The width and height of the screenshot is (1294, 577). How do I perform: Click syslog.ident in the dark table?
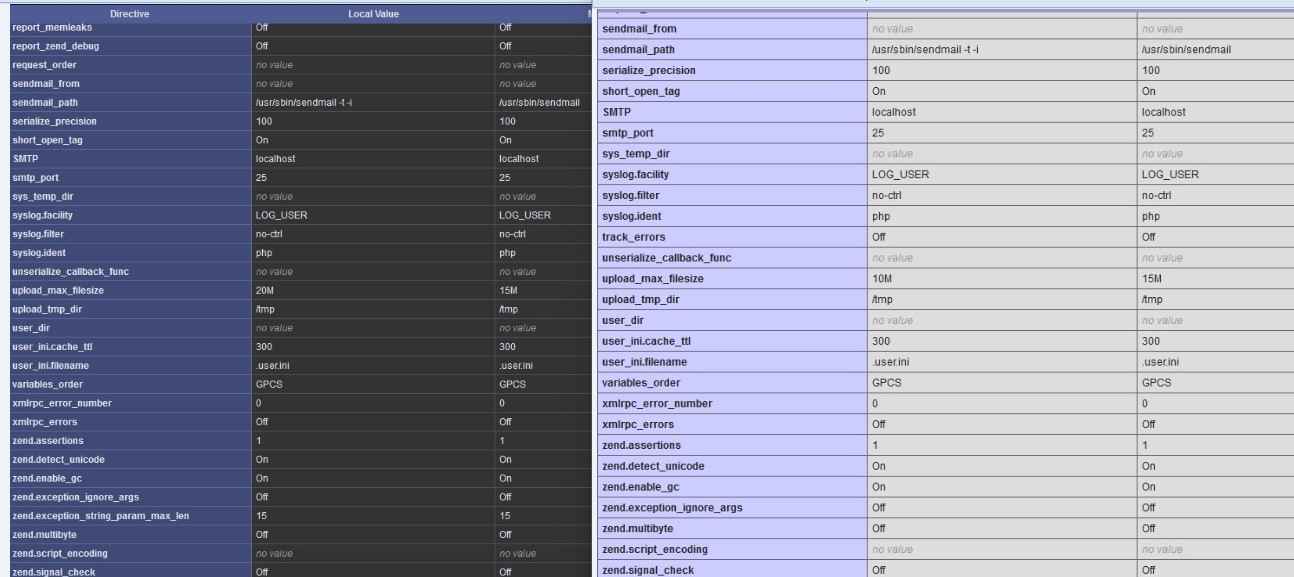coord(40,252)
